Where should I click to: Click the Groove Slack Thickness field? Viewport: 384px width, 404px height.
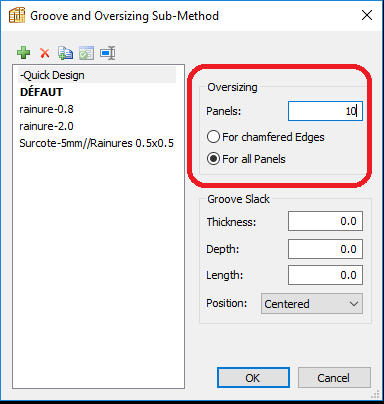click(325, 221)
